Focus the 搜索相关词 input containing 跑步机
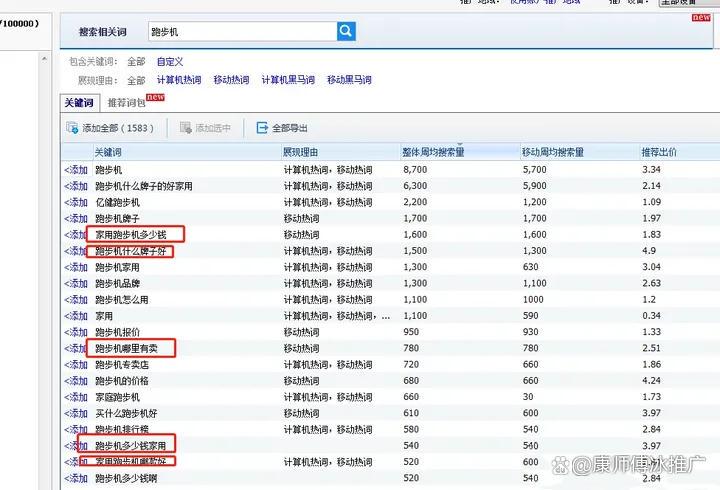The width and height of the screenshot is (720, 490). point(240,32)
